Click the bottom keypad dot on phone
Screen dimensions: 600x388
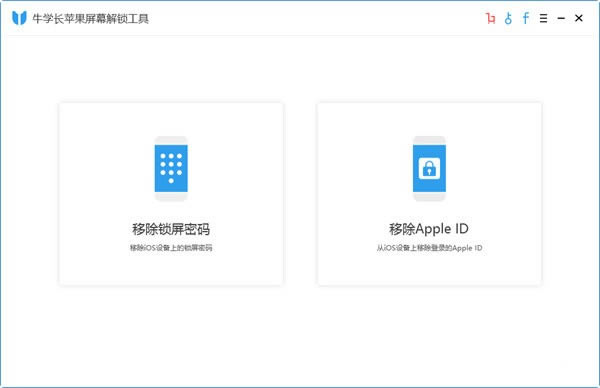[x=171, y=181]
